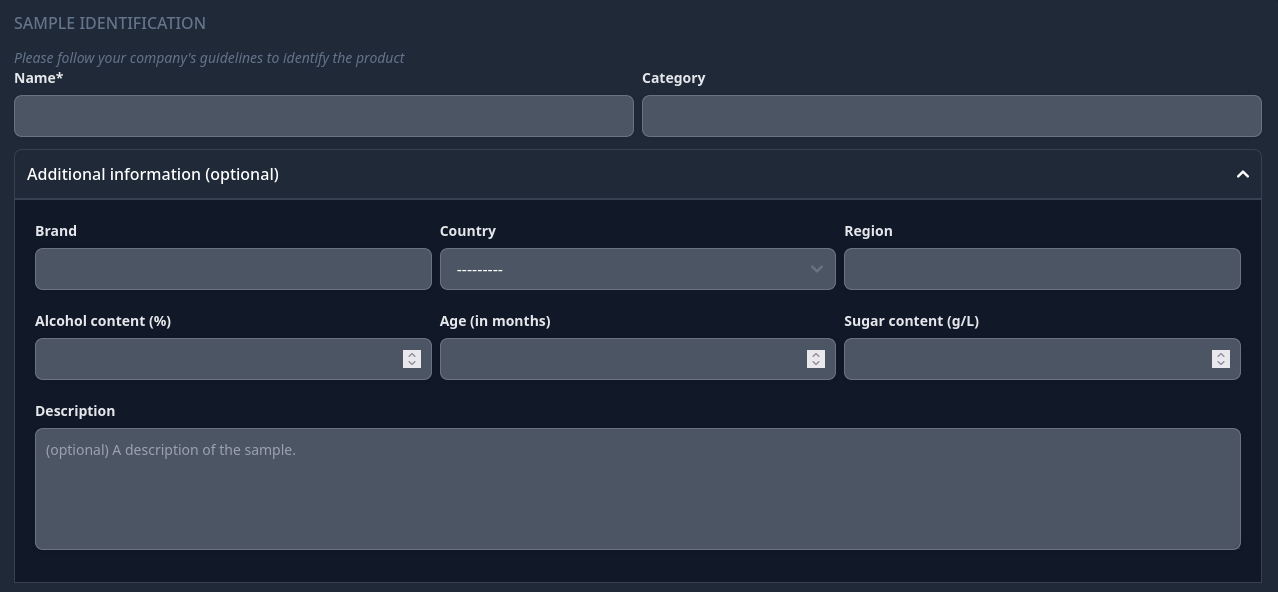
Task: Increase Sugar content with up arrow
Action: [x=1221, y=354]
